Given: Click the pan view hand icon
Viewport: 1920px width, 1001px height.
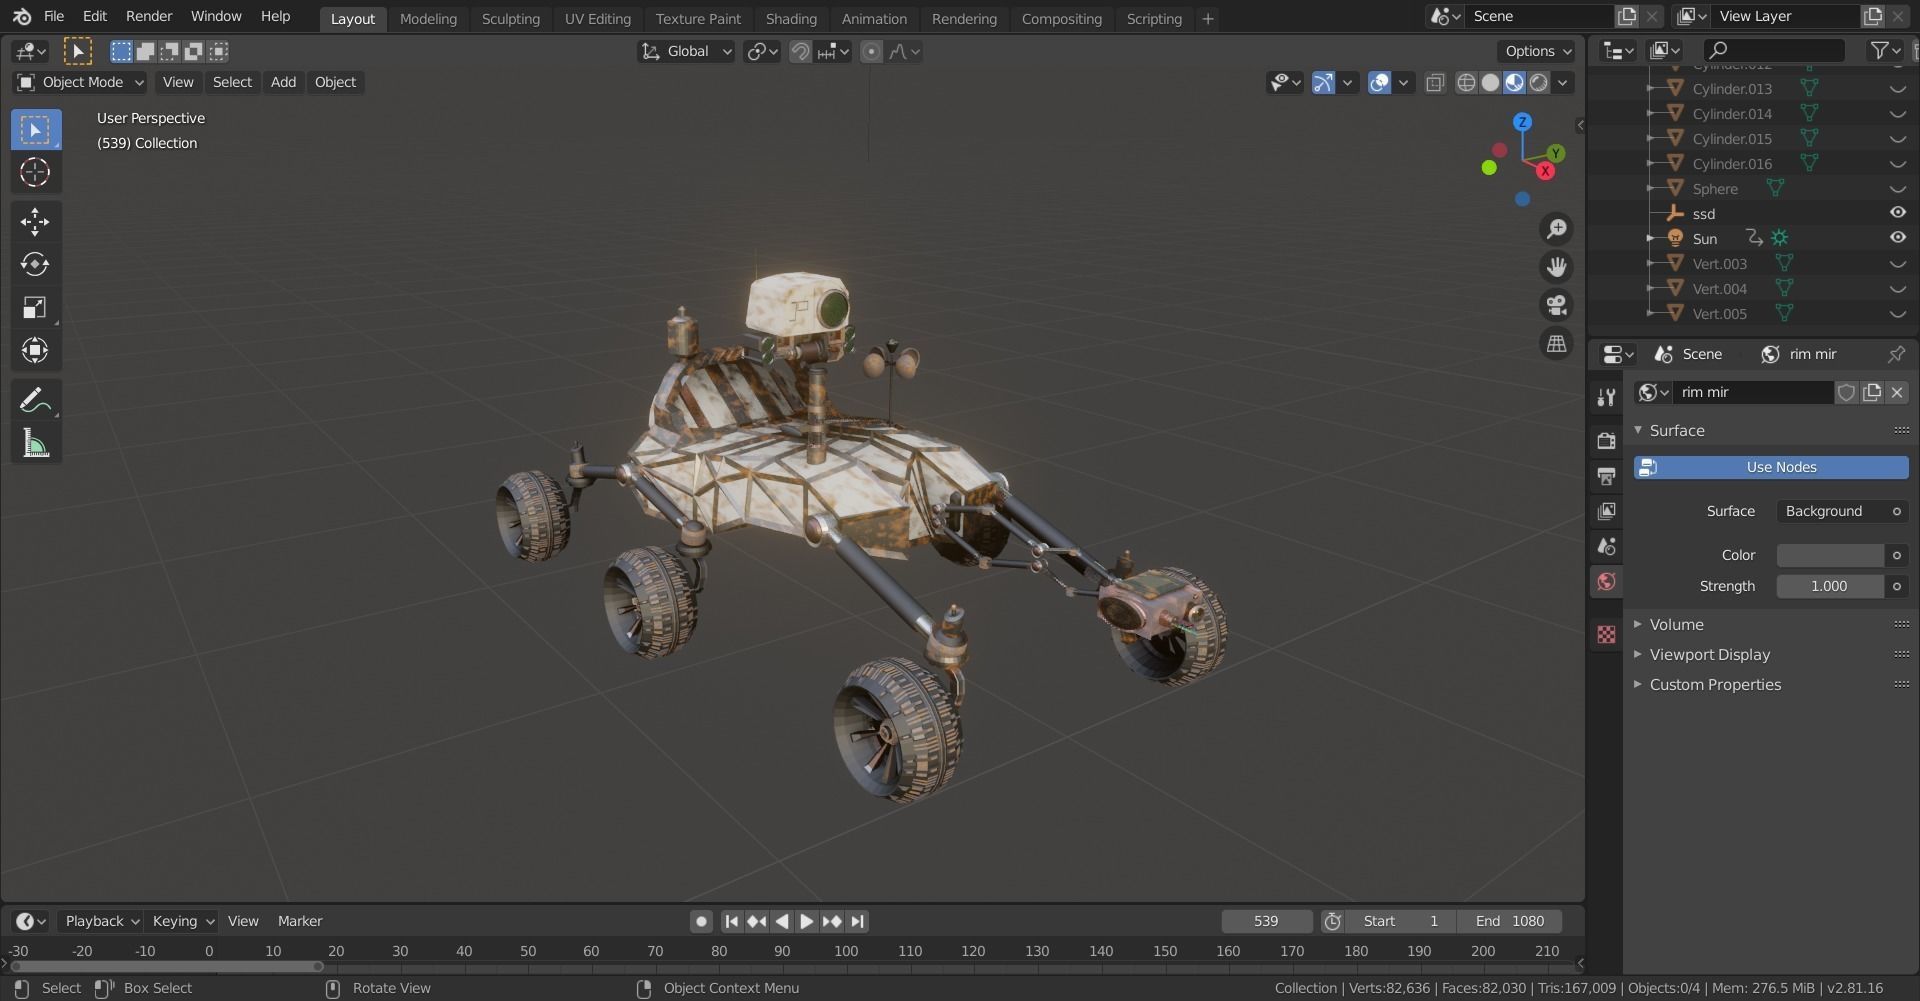Looking at the screenshot, I should tap(1556, 267).
